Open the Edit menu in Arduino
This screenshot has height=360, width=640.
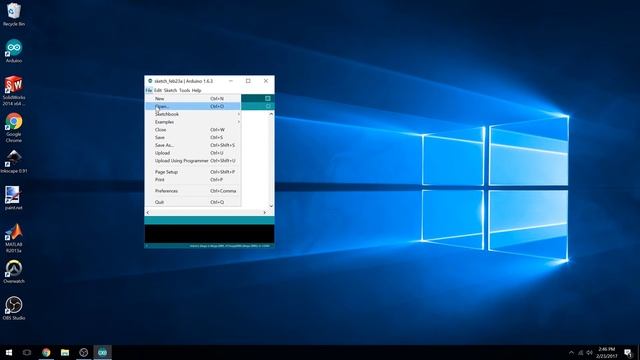click(158, 90)
